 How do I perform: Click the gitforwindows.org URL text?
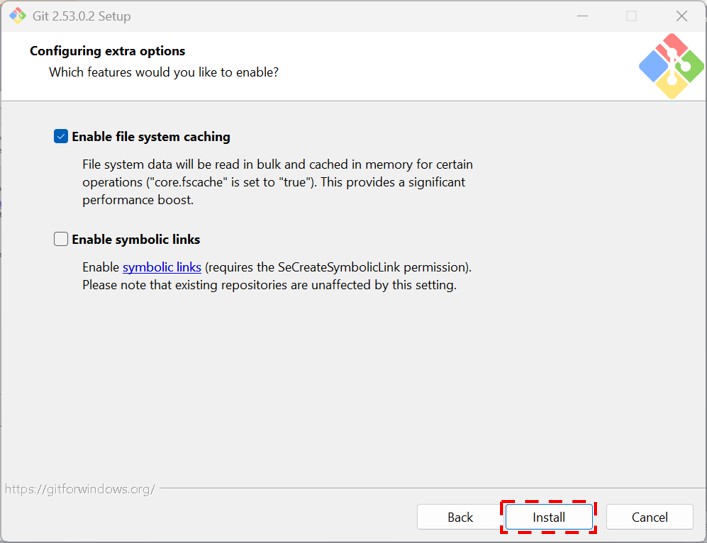coord(79,489)
